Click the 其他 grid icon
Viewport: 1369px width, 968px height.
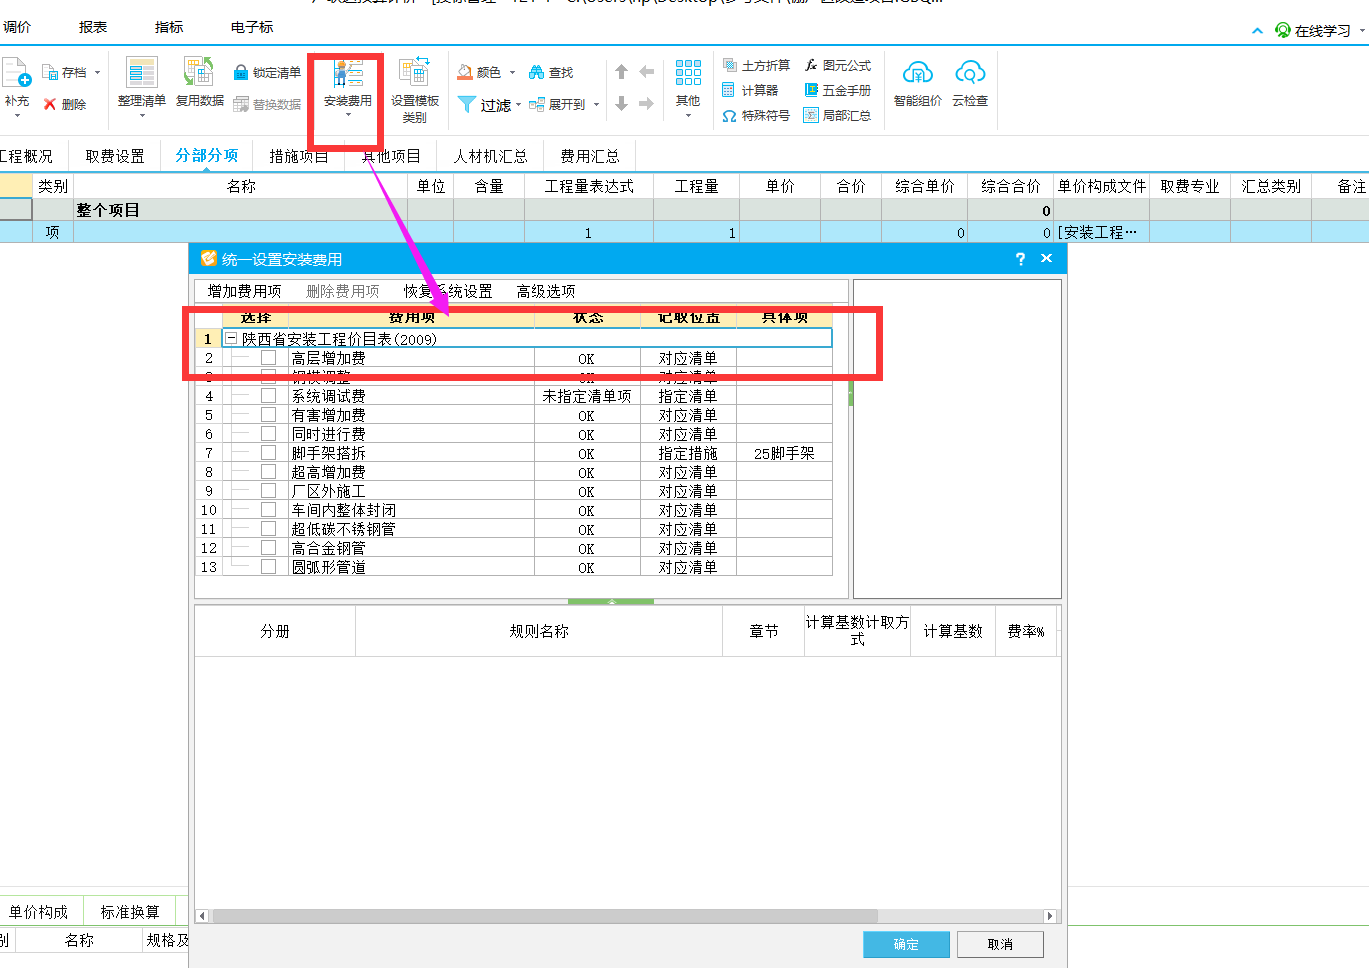[688, 73]
